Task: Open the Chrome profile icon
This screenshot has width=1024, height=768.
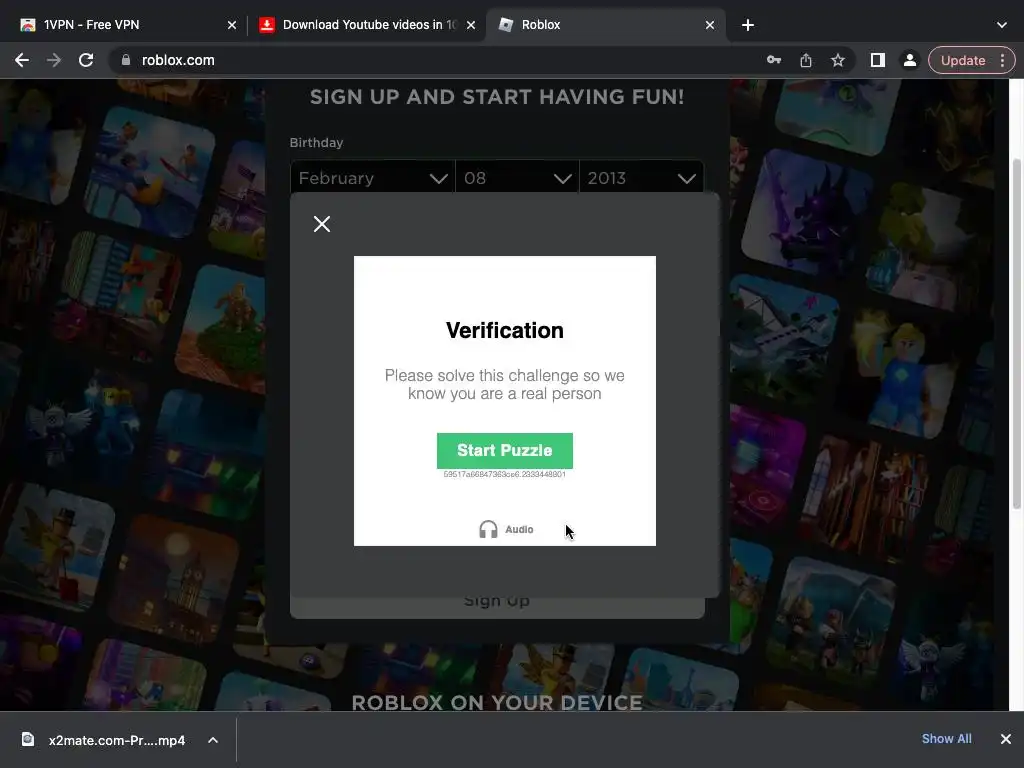Action: pos(909,60)
